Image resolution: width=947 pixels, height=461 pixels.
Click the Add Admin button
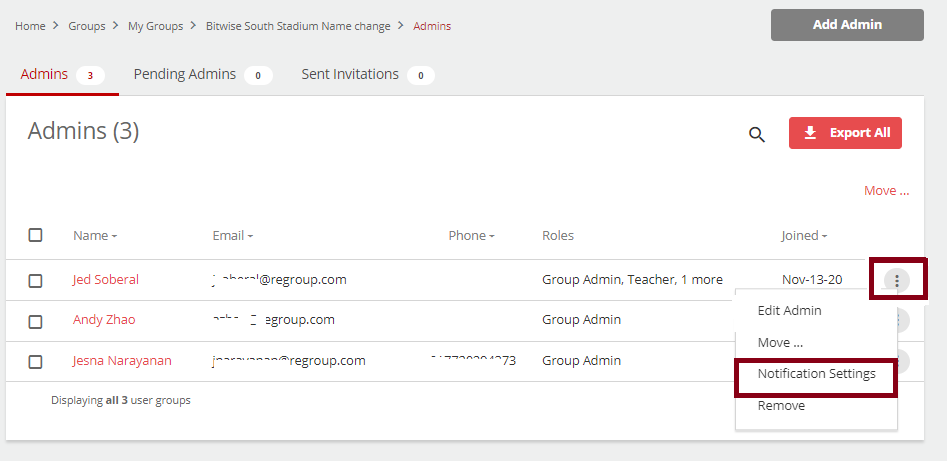[x=847, y=25]
